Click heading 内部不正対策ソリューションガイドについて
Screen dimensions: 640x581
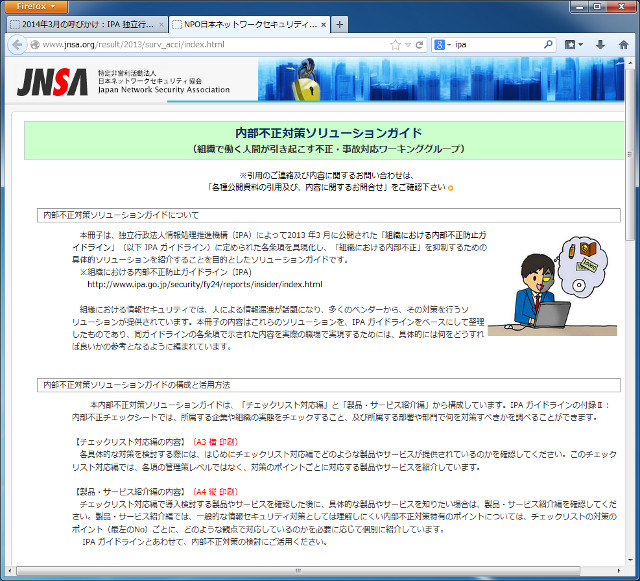tap(121, 215)
